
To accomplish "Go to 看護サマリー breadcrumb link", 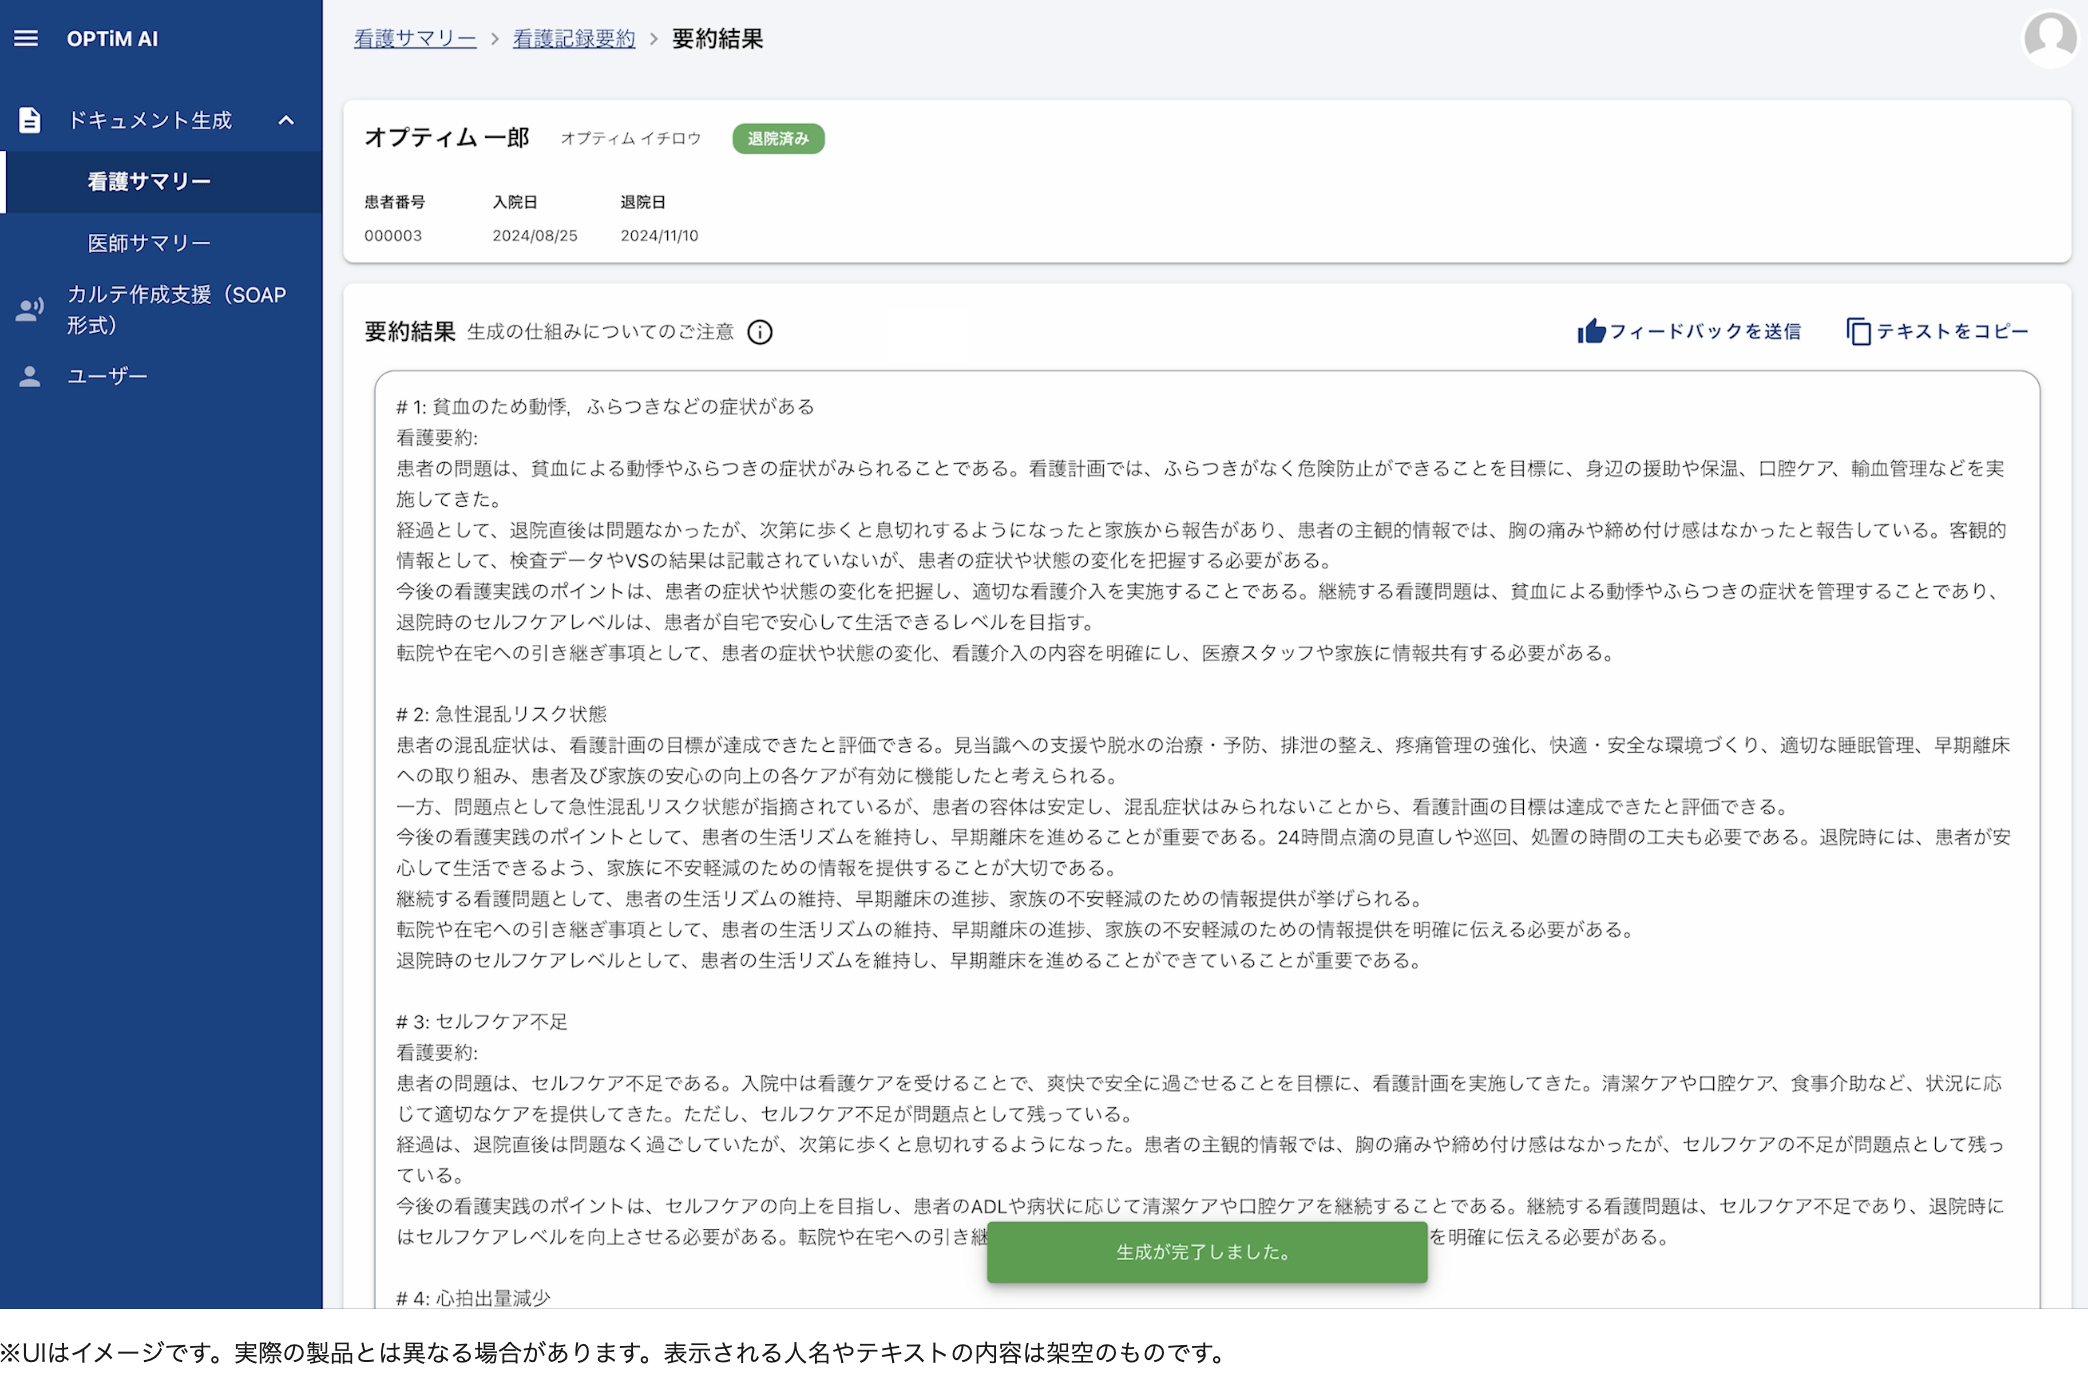I will pyautogui.click(x=415, y=39).
